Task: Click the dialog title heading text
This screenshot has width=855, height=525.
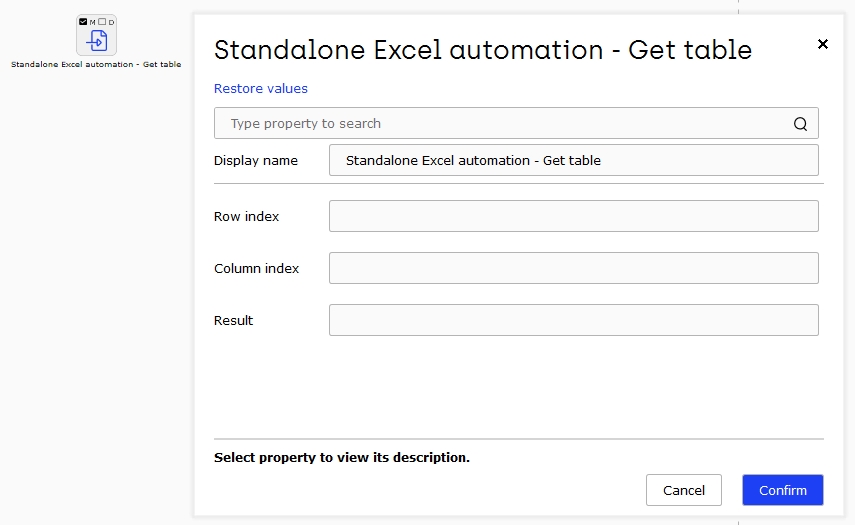Action: 483,50
